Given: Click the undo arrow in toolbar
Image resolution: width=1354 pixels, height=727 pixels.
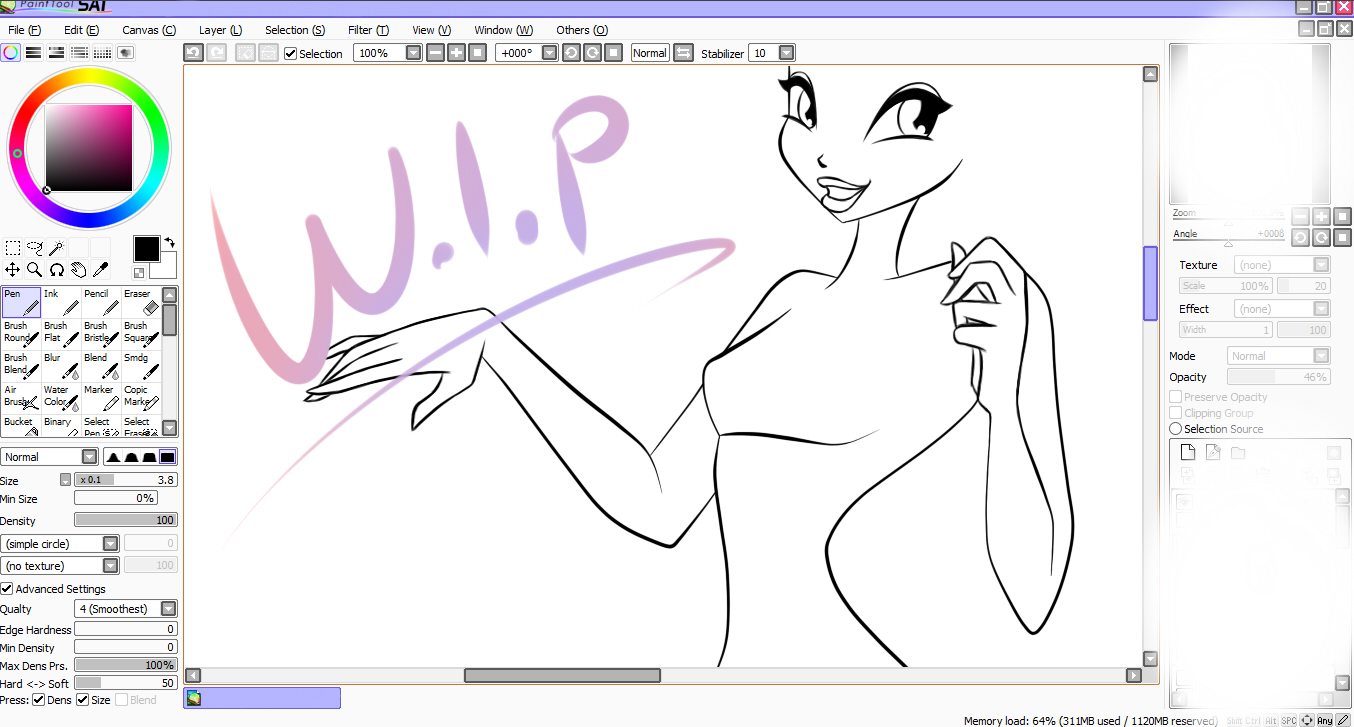Looking at the screenshot, I should pos(194,53).
